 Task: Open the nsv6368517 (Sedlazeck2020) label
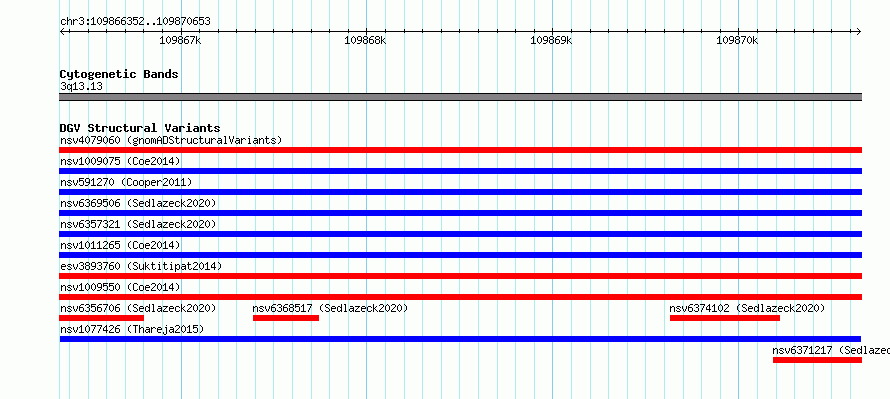pyautogui.click(x=330, y=308)
